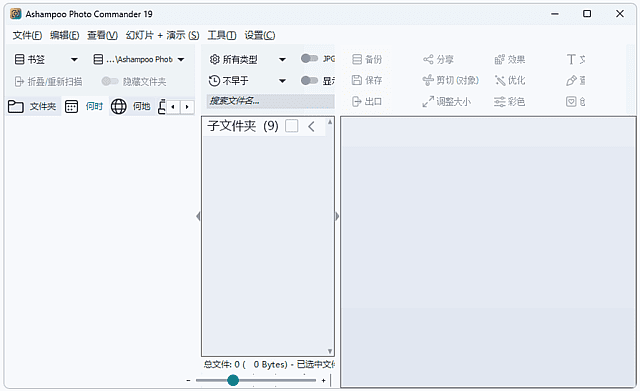Click the image preview pane

(488, 251)
